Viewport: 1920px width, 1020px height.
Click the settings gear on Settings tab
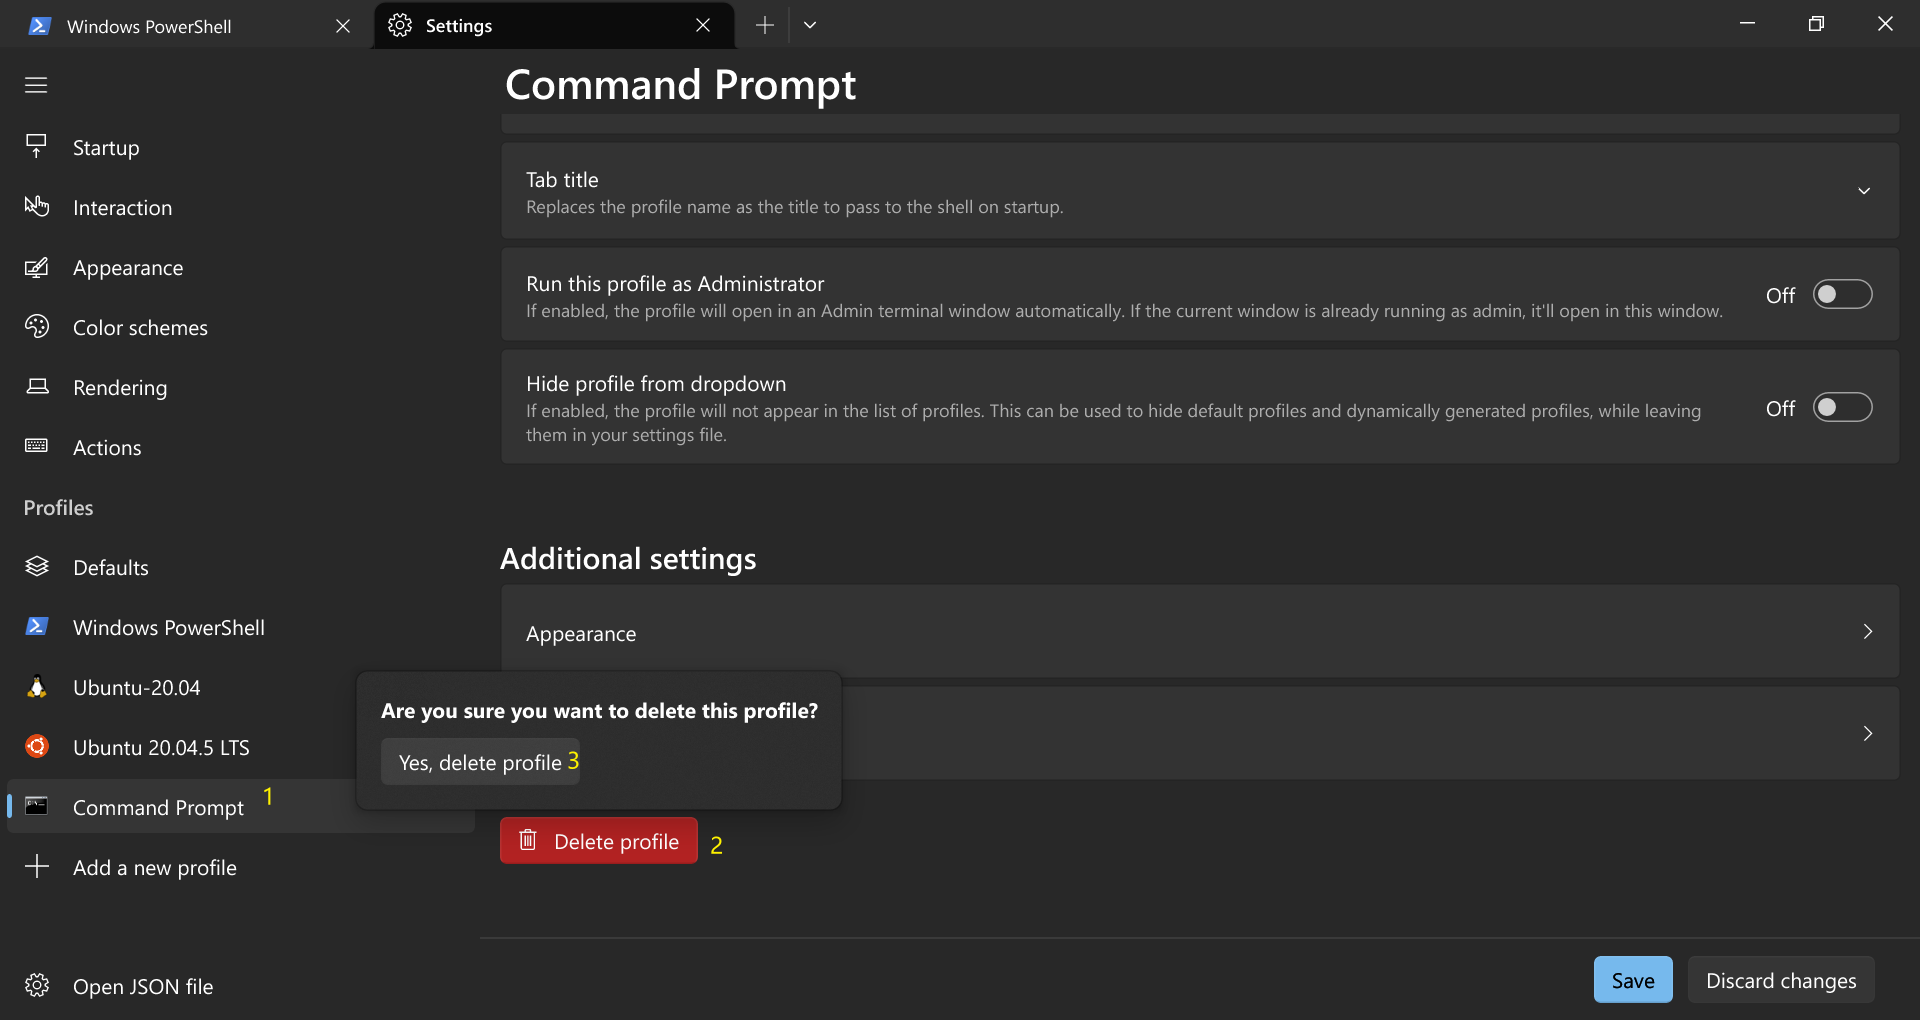pyautogui.click(x=399, y=25)
